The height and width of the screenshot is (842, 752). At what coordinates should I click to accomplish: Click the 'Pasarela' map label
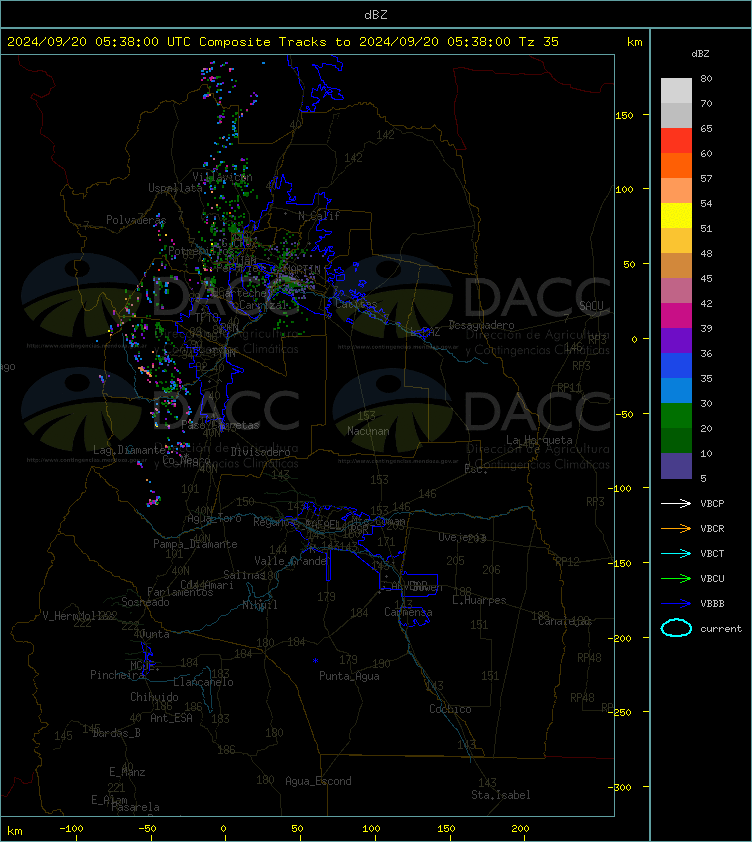[135, 807]
